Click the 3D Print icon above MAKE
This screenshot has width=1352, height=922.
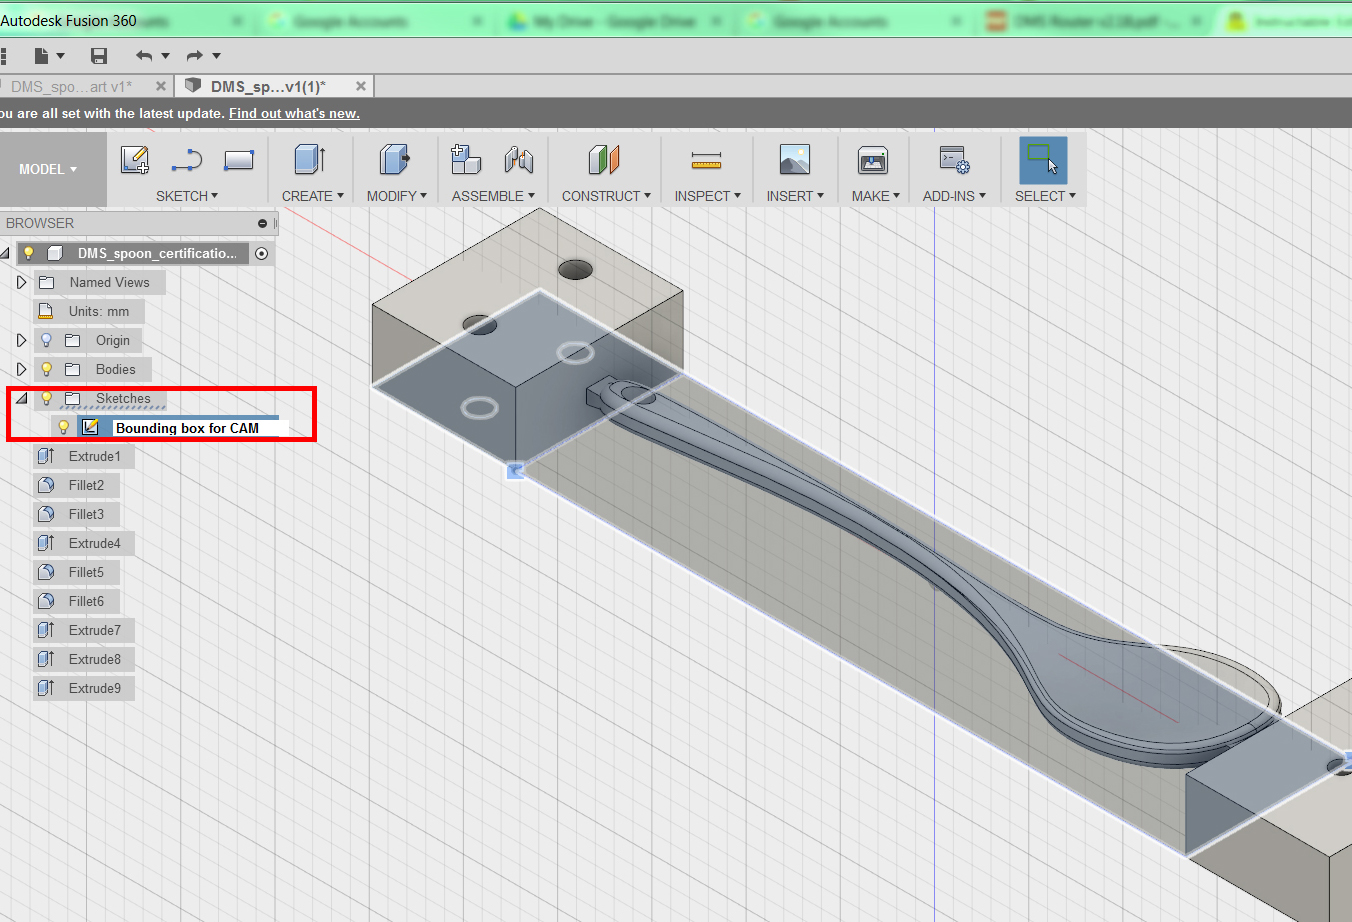coord(873,160)
